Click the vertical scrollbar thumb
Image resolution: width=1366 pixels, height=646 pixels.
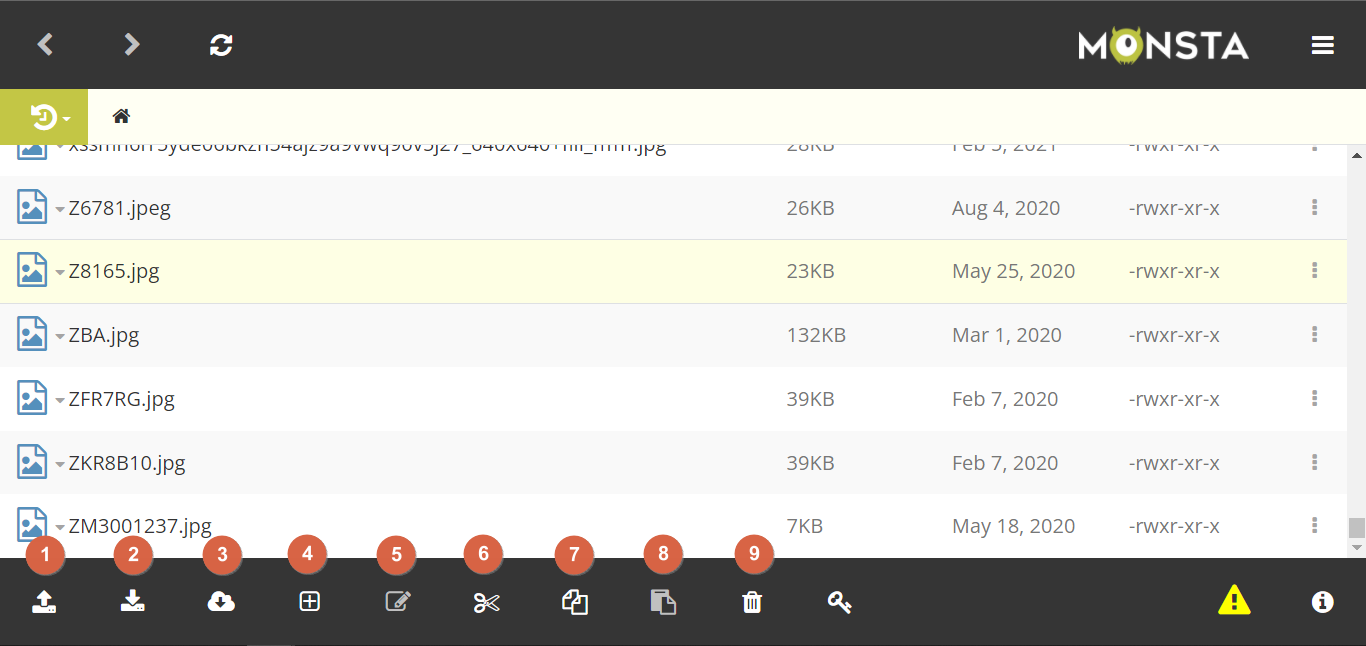tap(1357, 527)
